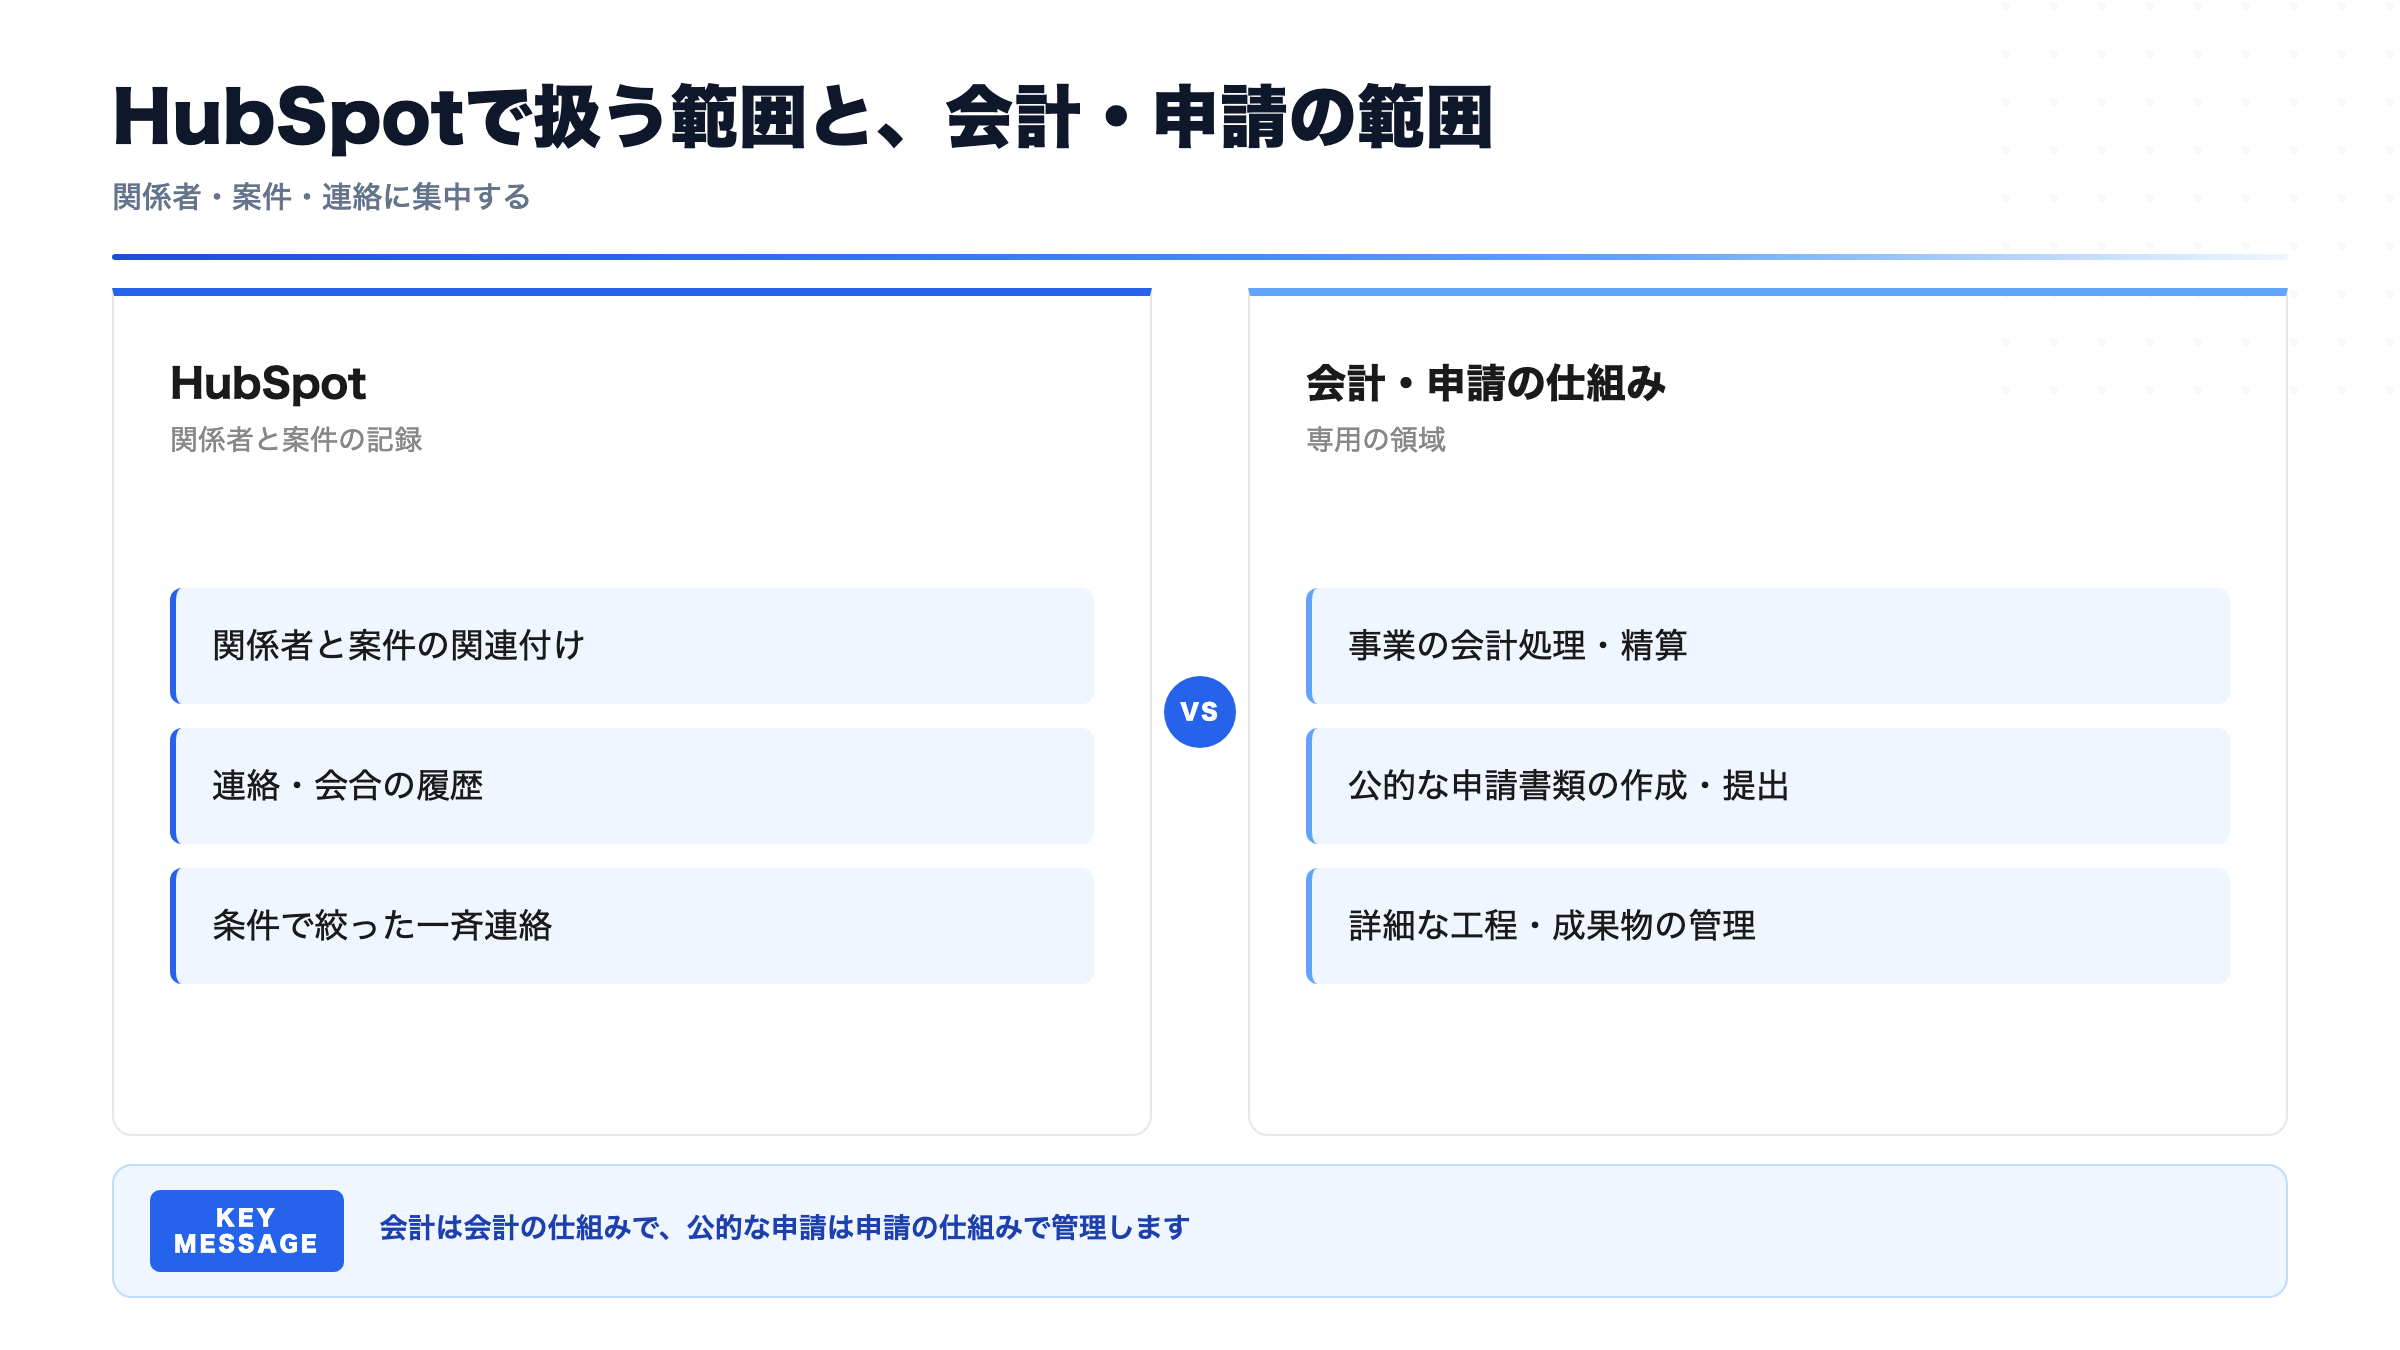Select item '条件で絞った一斉連絡'

click(632, 926)
